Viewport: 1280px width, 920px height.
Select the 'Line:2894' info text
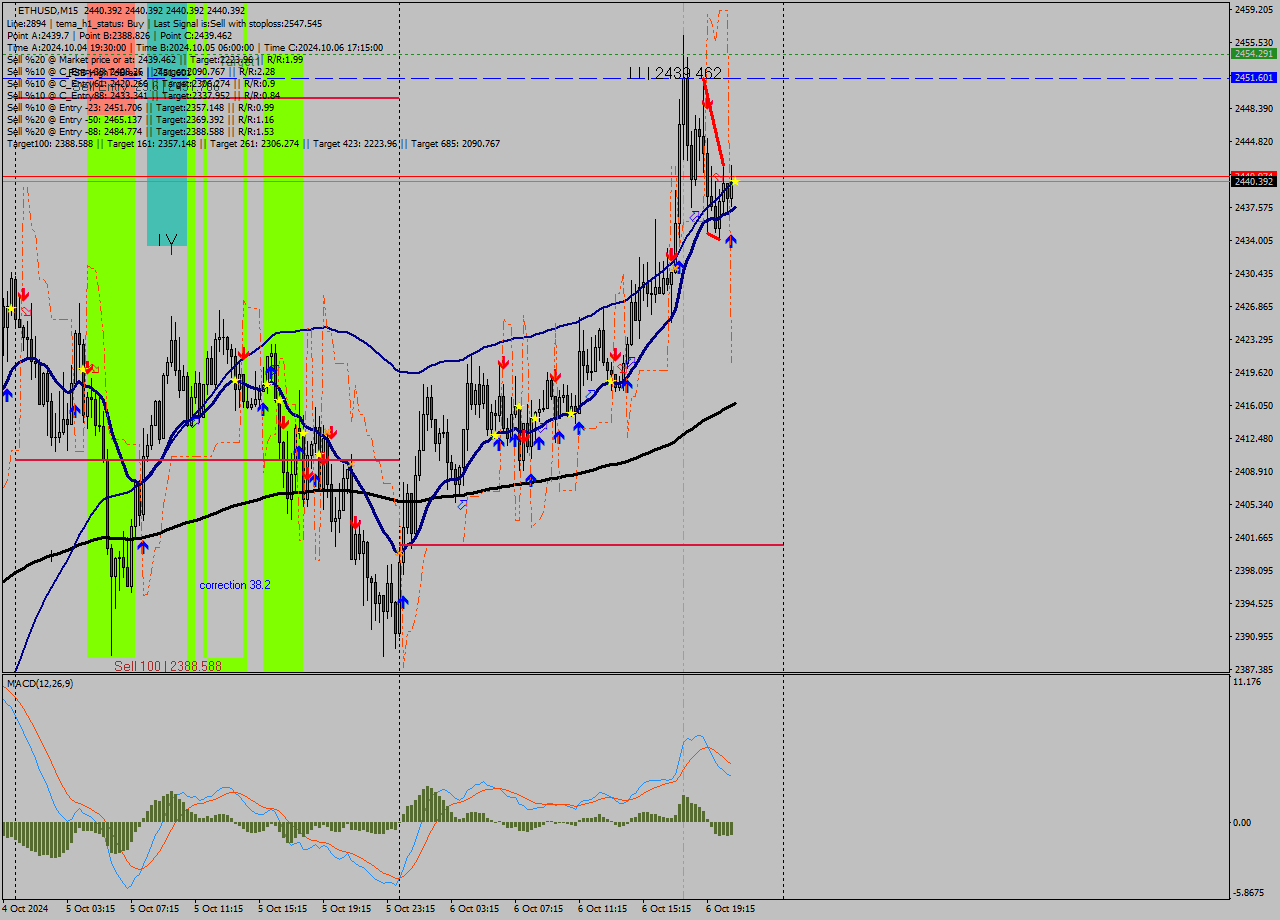26,23
